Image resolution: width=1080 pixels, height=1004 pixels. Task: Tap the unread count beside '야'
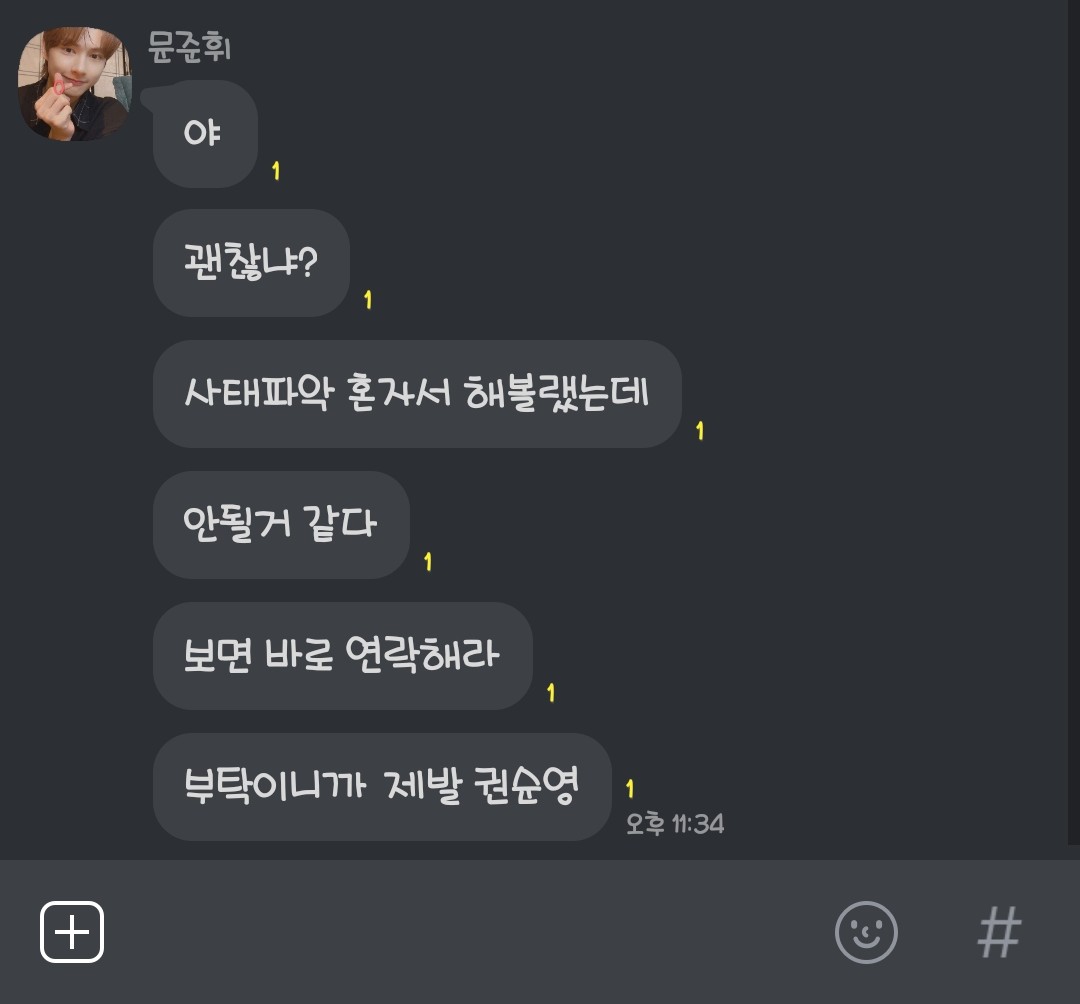coord(276,170)
